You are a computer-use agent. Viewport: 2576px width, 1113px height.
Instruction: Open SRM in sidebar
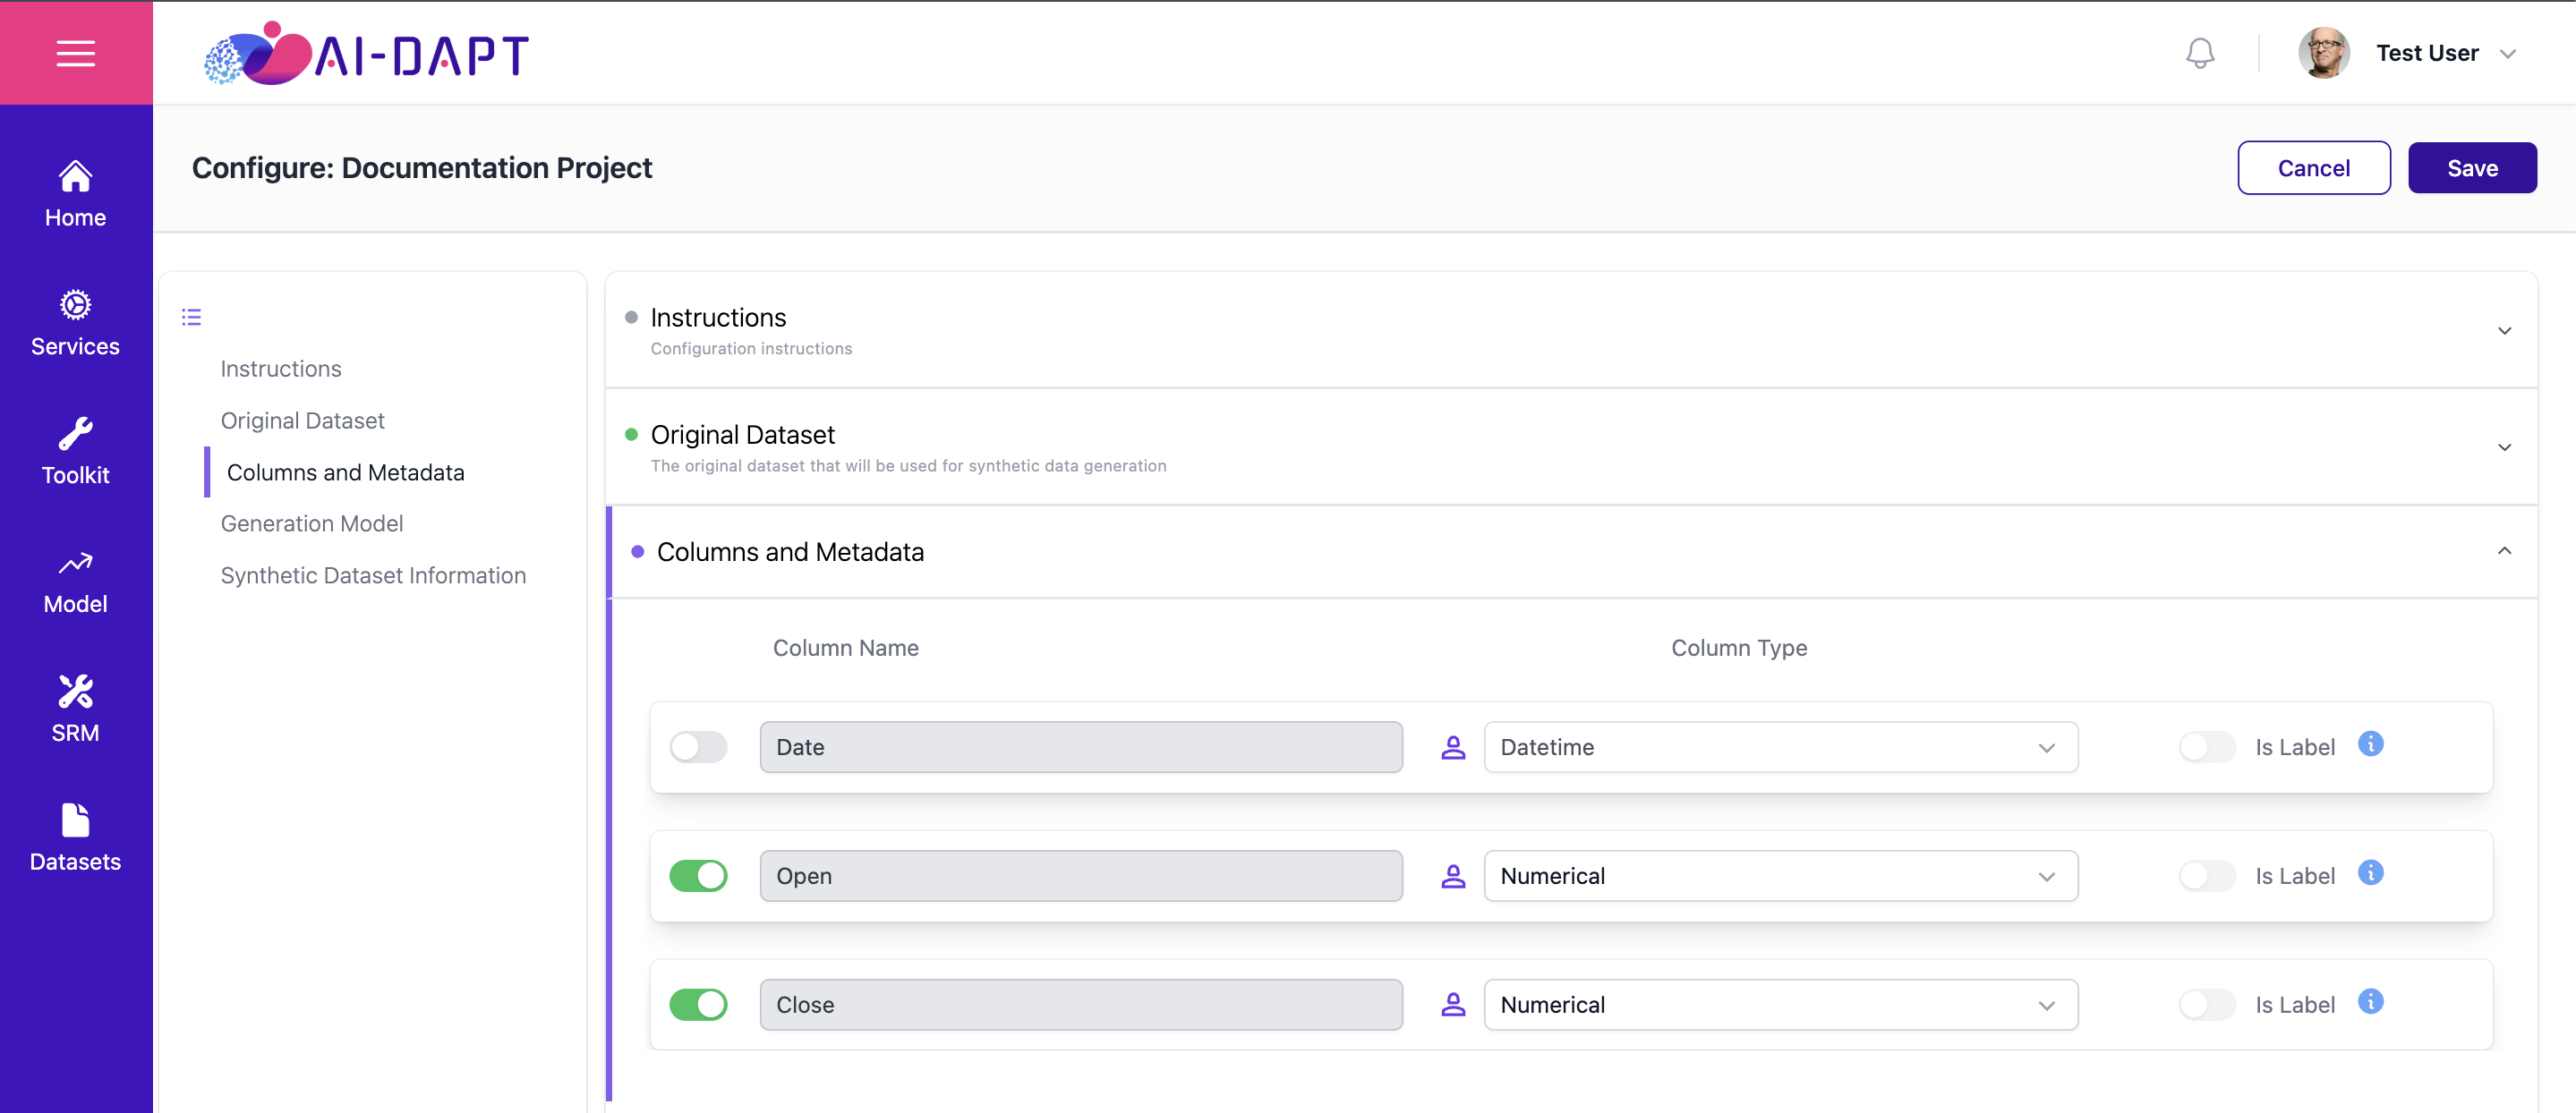point(76,710)
